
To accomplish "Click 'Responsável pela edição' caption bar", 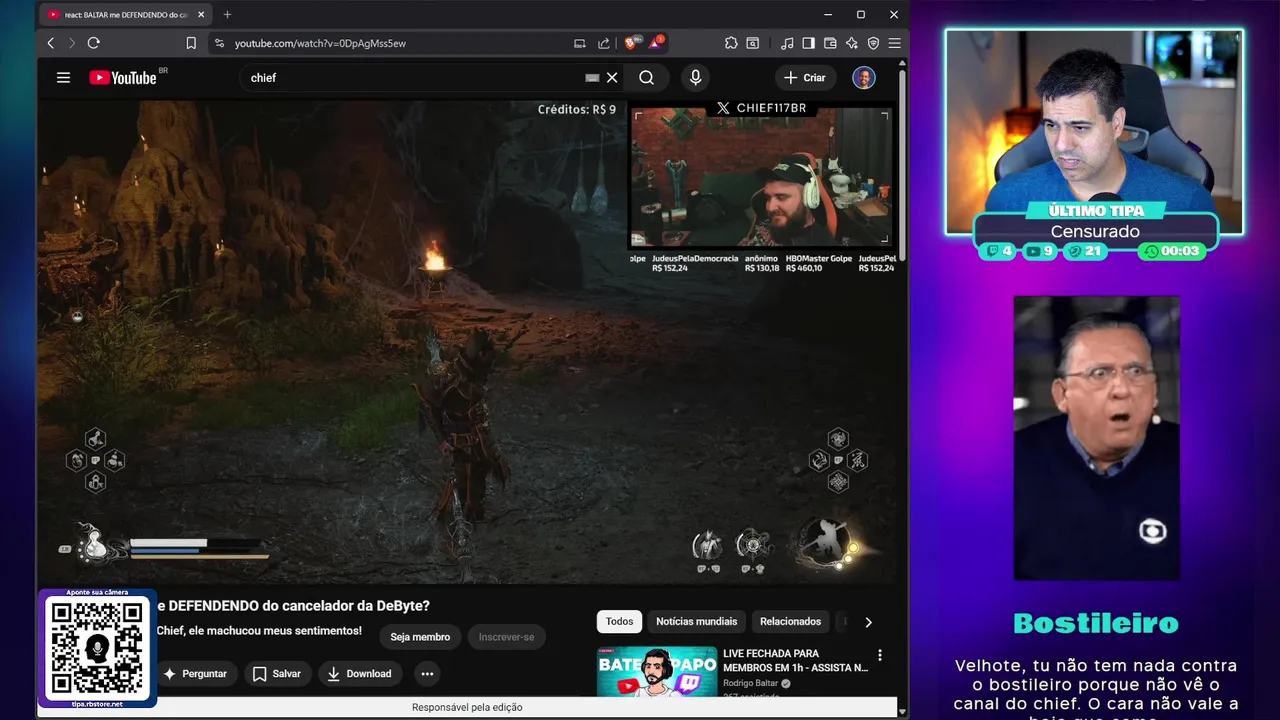I will [x=467, y=707].
